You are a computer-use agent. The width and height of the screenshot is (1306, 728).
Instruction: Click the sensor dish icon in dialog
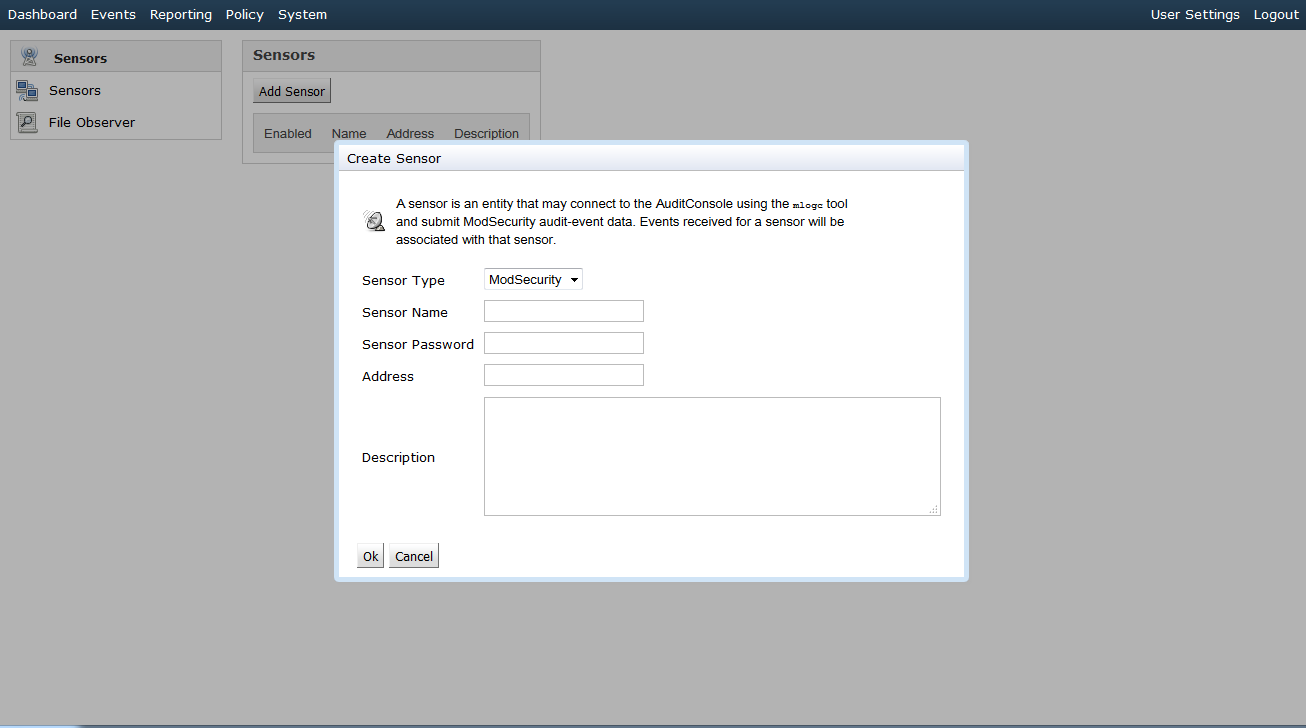[374, 221]
